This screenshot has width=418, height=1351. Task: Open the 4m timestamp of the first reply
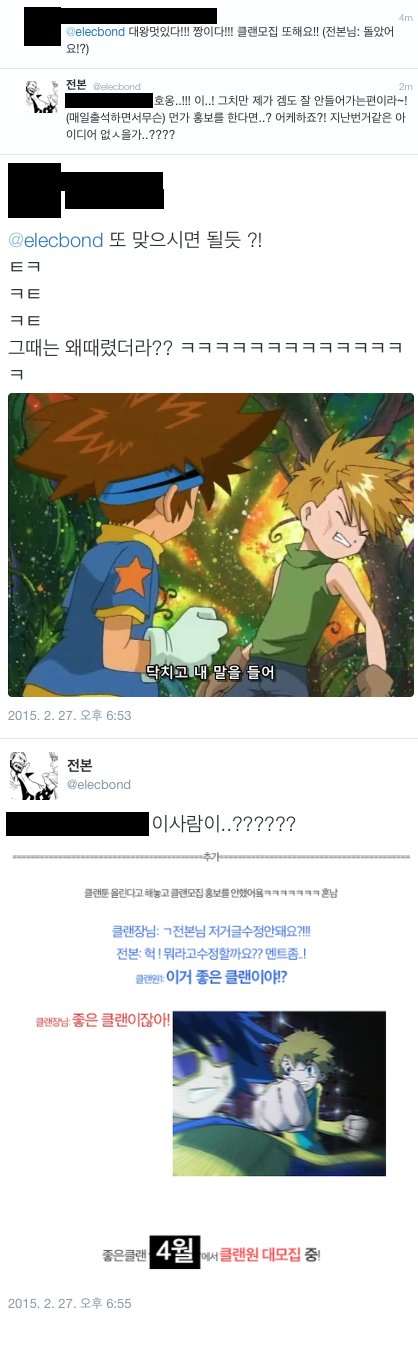coord(405,17)
